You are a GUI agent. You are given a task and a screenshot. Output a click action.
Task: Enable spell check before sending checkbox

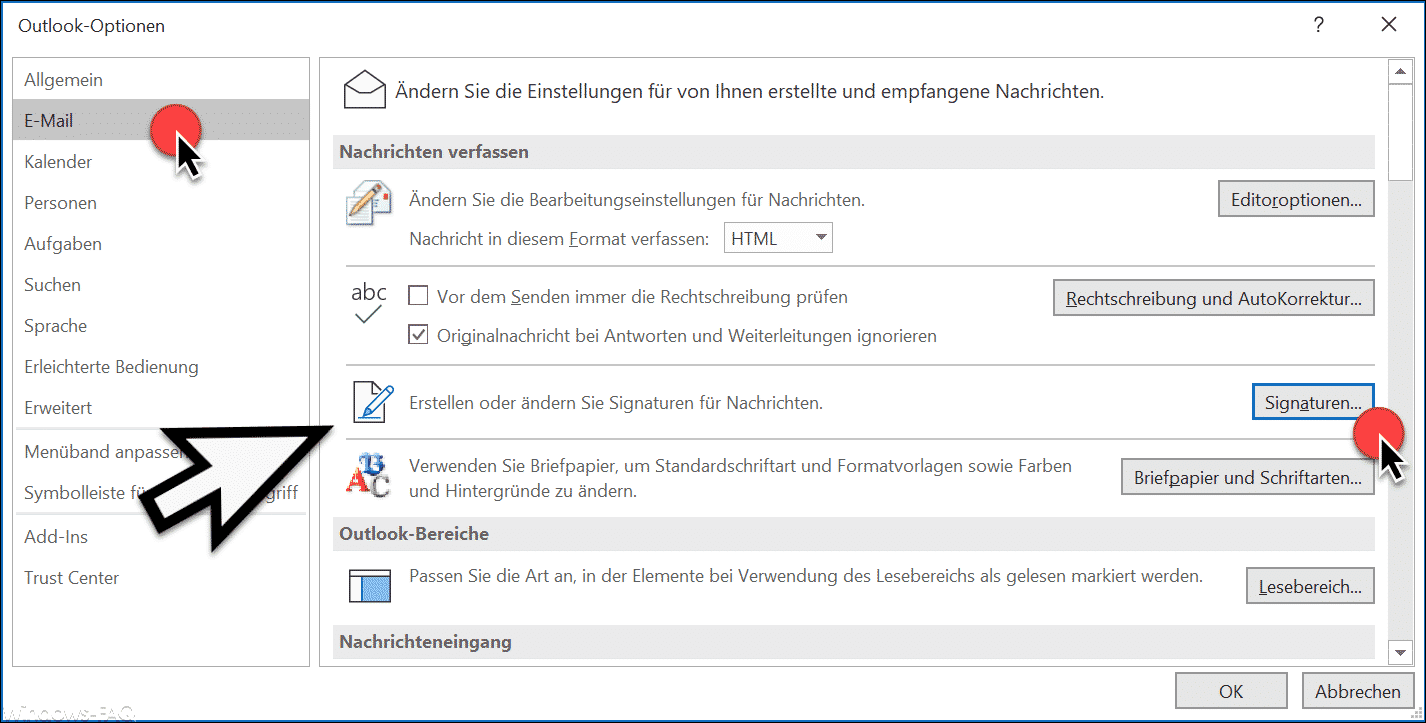click(x=419, y=296)
